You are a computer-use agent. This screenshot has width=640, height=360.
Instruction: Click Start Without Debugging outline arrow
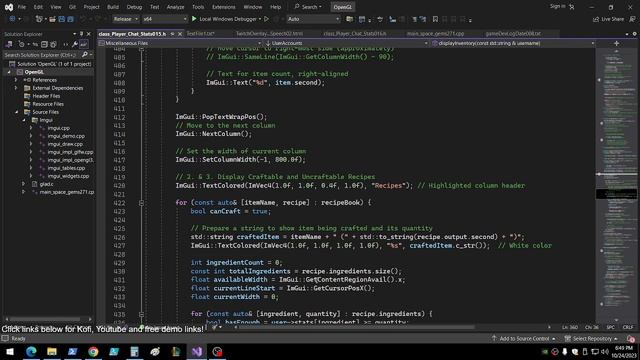pos(267,19)
